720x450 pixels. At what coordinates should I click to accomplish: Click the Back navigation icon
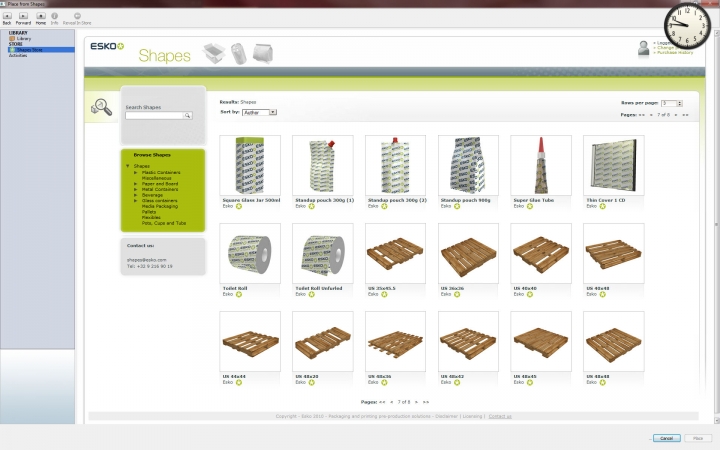coord(7,16)
